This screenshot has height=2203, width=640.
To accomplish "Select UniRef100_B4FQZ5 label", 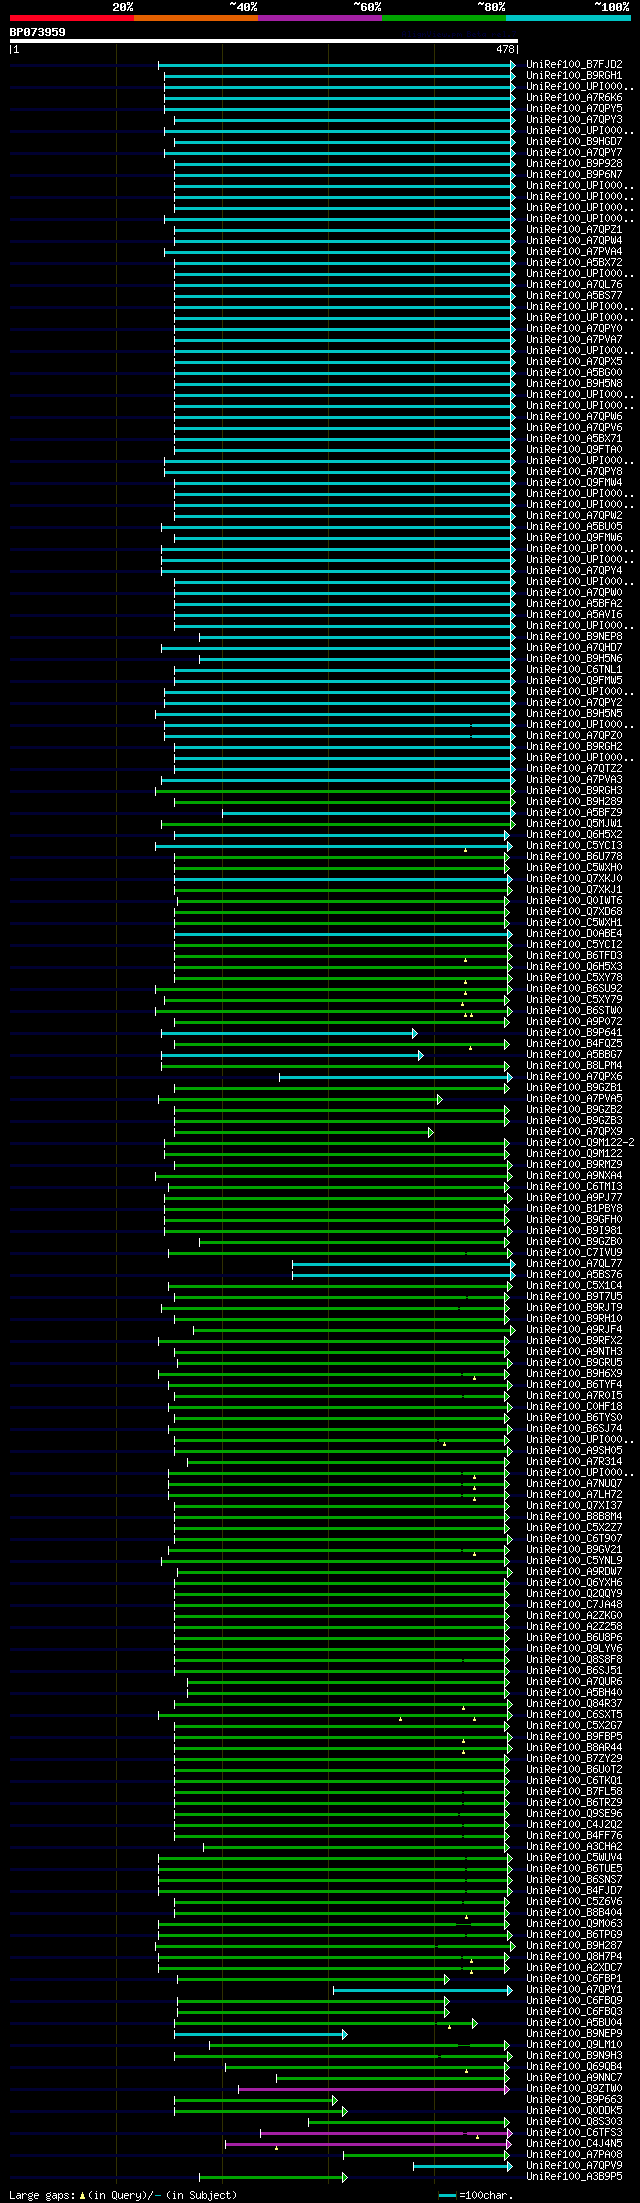I will click(x=574, y=1044).
